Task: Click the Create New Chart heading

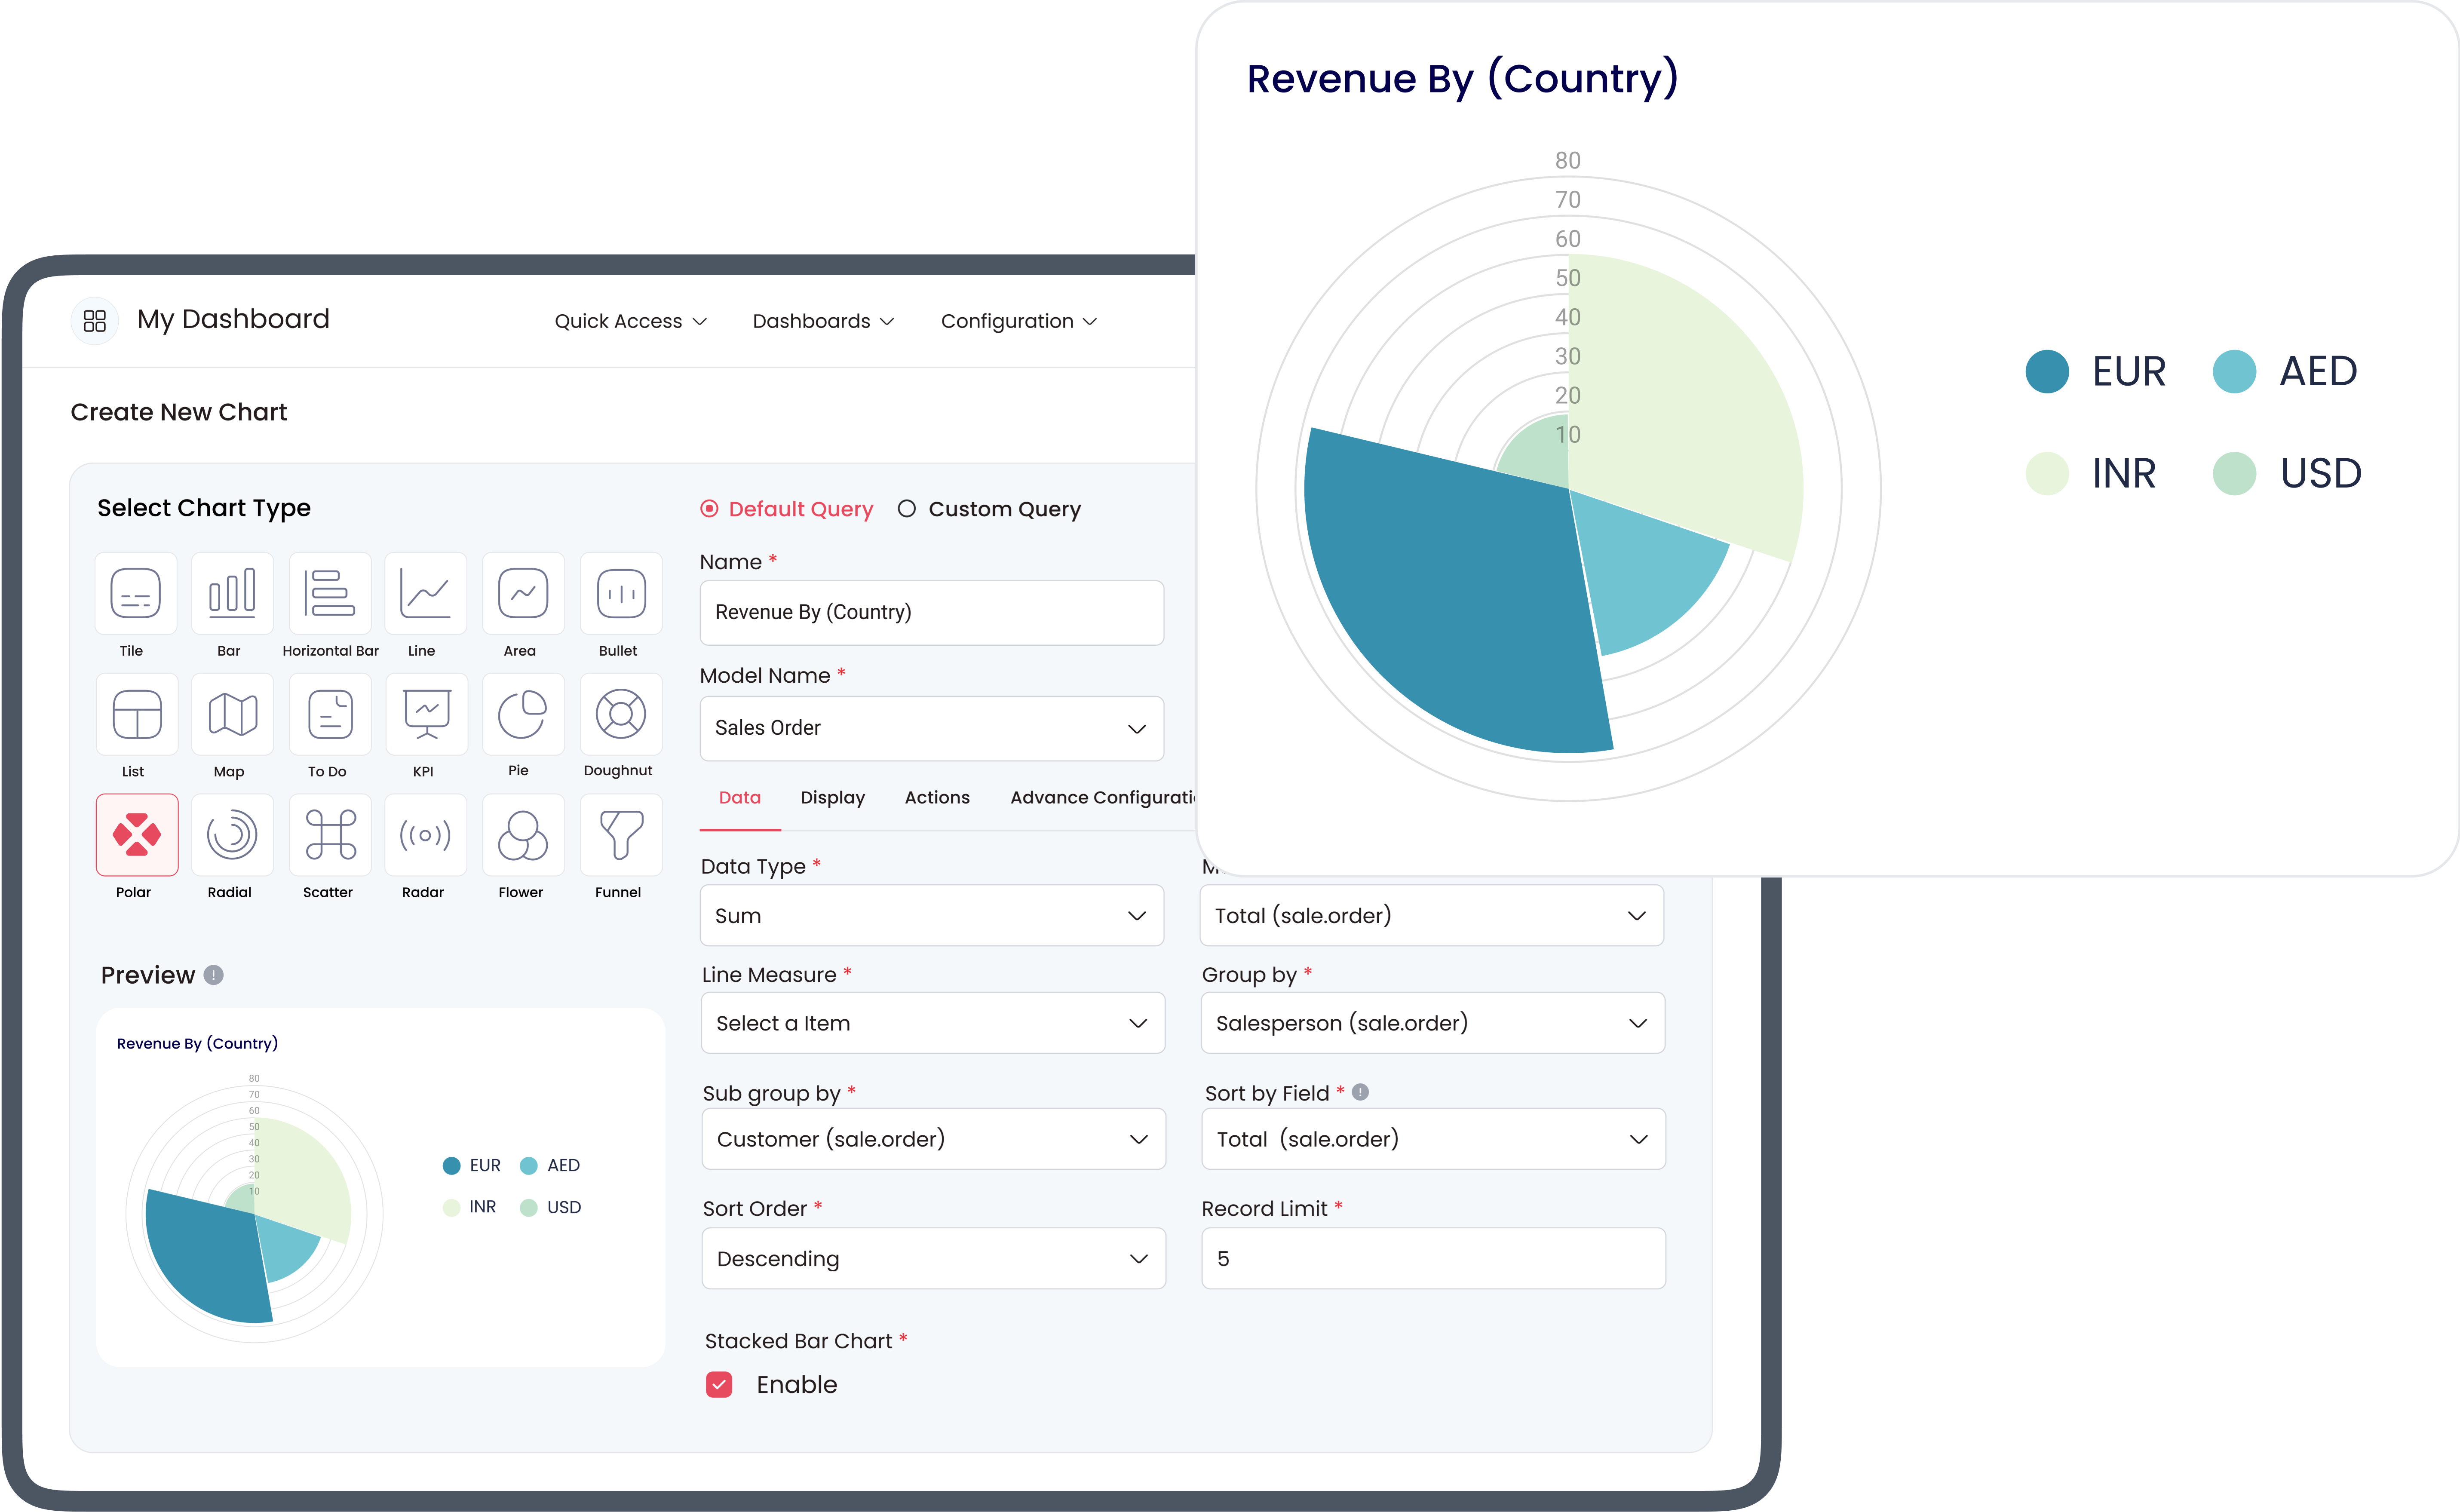Action: click(179, 412)
